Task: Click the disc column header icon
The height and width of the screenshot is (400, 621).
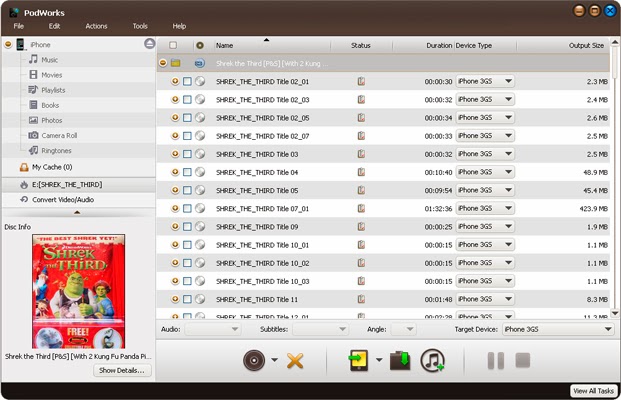Action: pyautogui.click(x=200, y=45)
